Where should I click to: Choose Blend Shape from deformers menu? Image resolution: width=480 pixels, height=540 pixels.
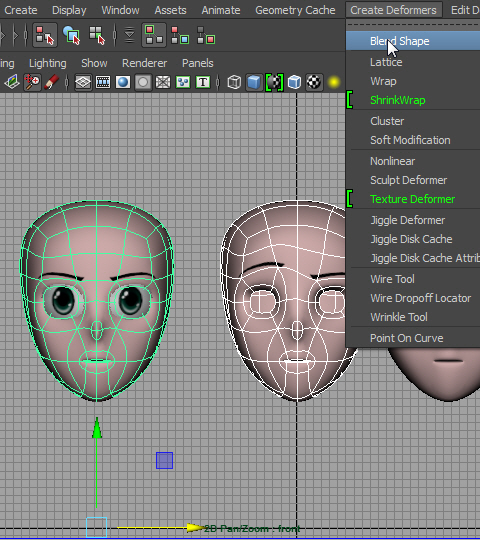click(413, 41)
